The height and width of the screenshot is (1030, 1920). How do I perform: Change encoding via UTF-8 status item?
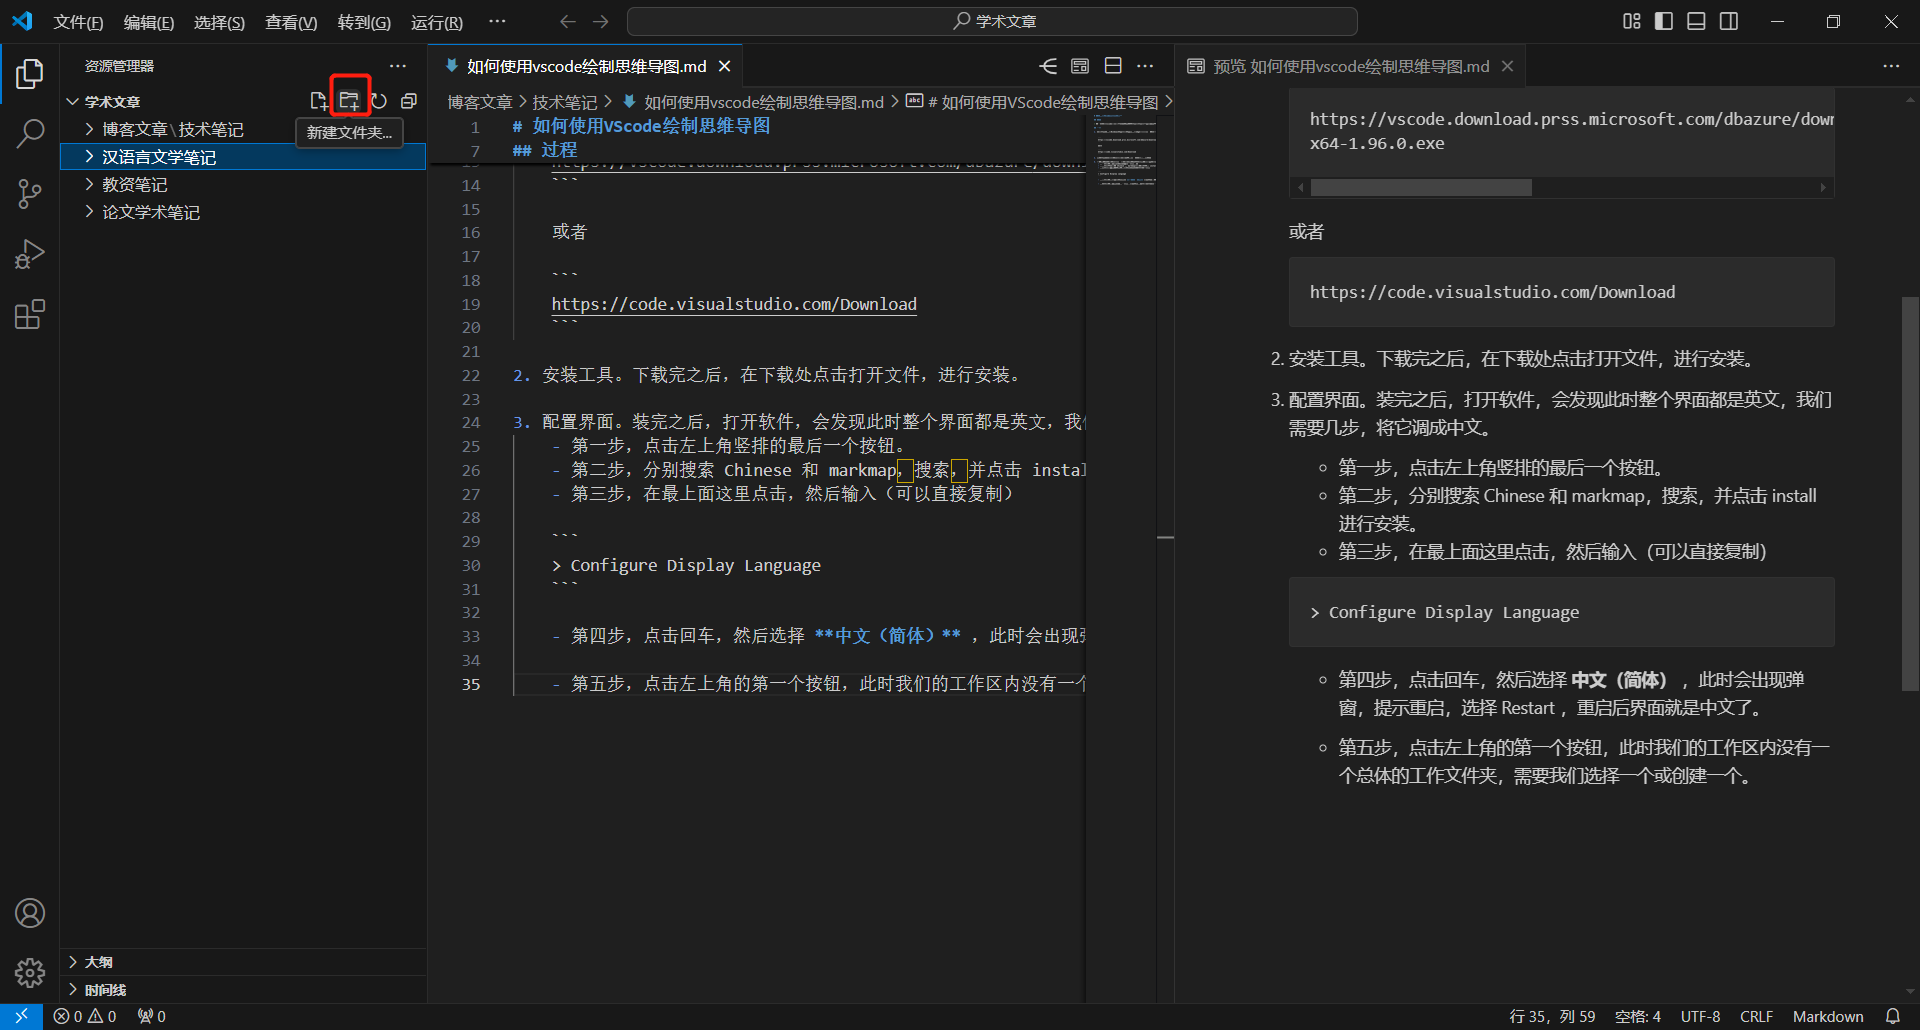tap(1700, 1016)
